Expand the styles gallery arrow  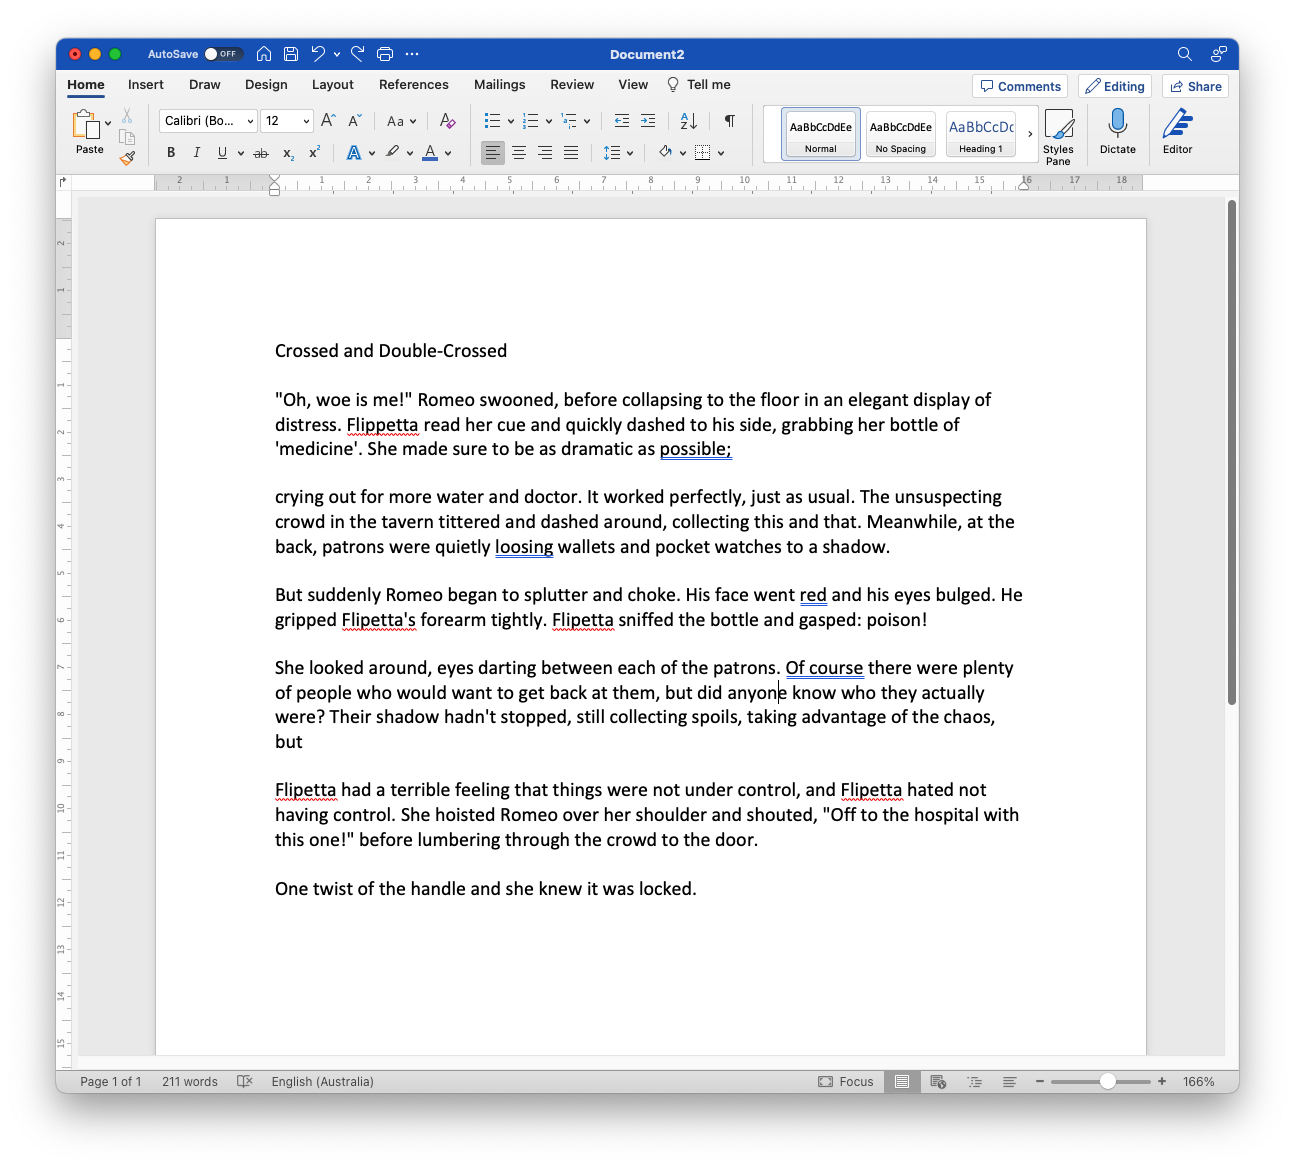[x=1030, y=134]
